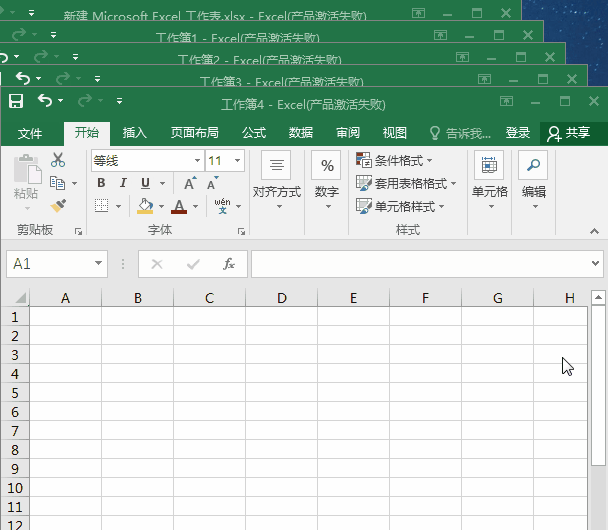
Task: Click ribbon display options in 工作簿4
Action: tap(506, 101)
